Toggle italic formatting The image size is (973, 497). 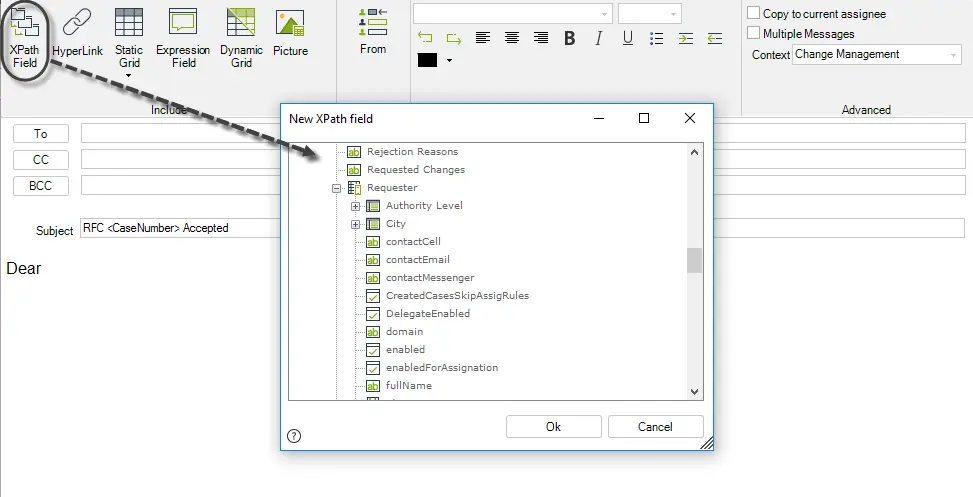[598, 38]
